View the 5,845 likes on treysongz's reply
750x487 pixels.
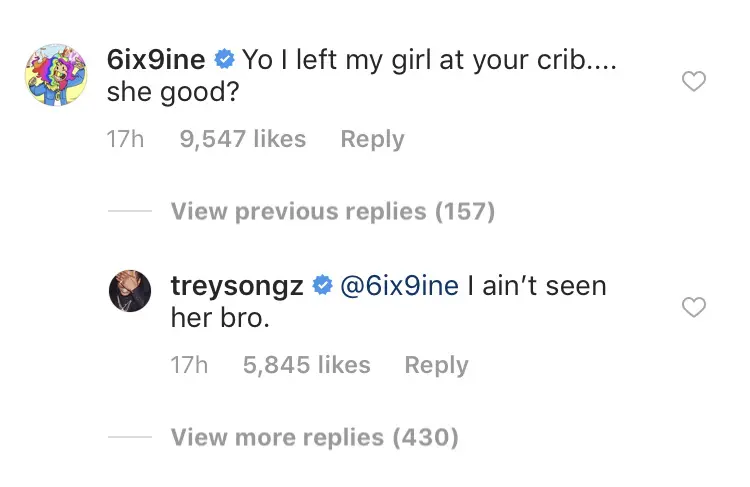click(x=306, y=366)
